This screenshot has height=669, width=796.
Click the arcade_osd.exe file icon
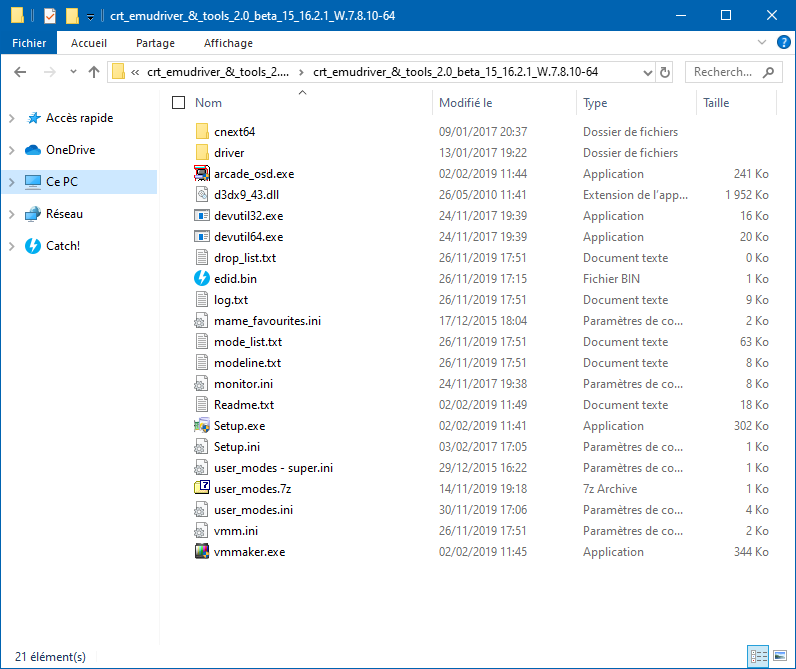202,174
